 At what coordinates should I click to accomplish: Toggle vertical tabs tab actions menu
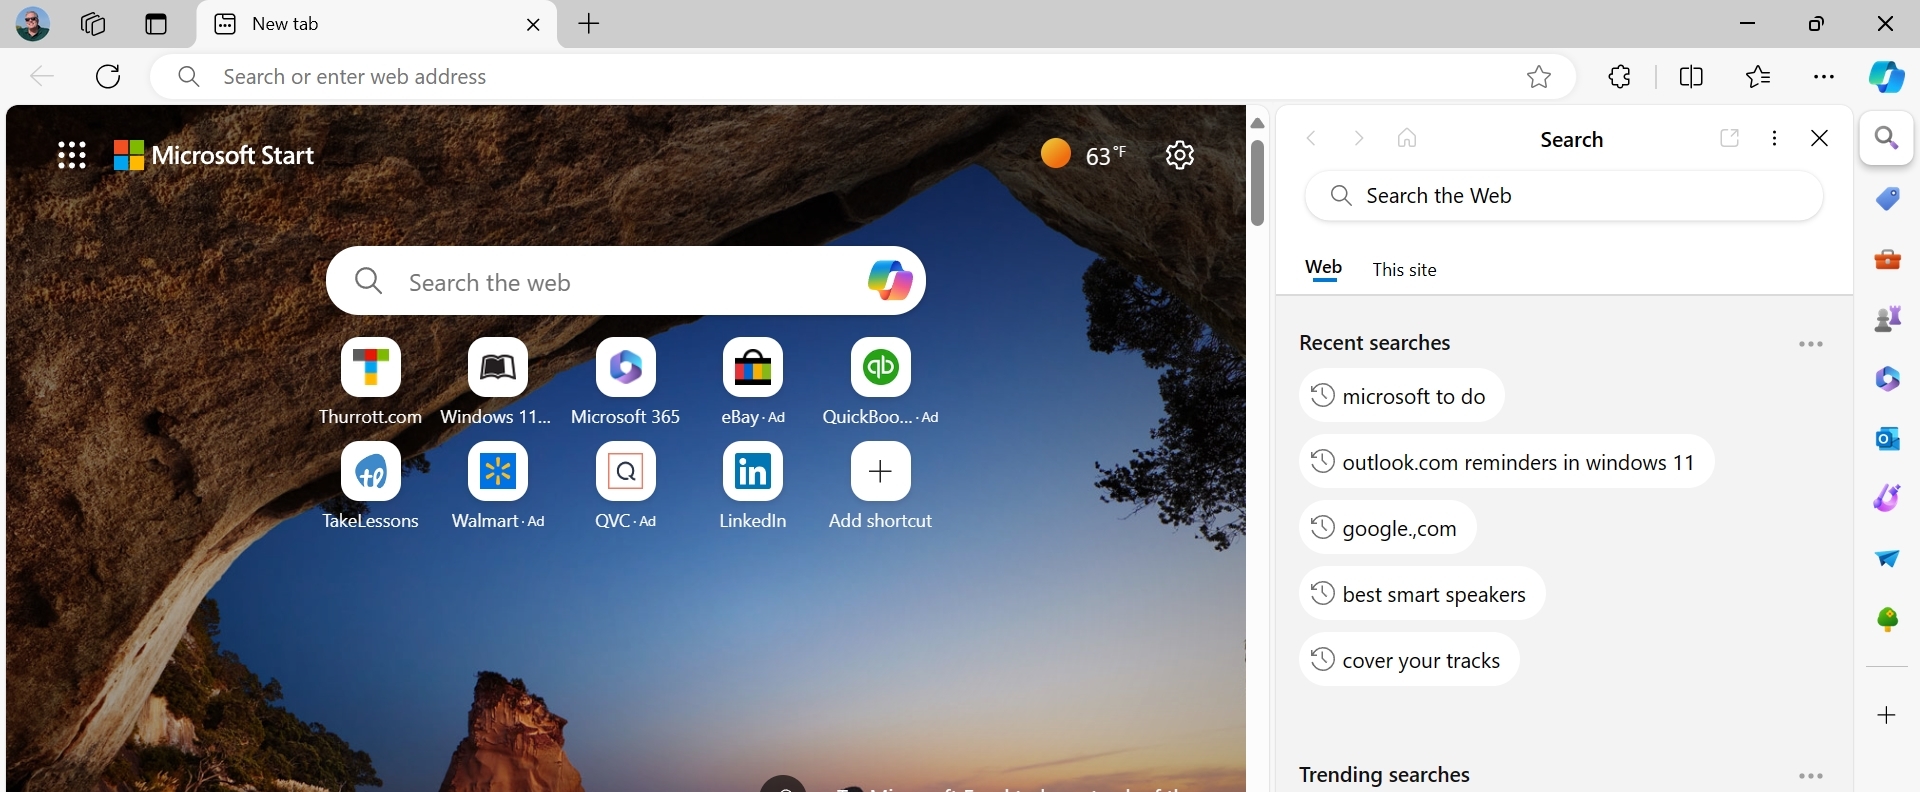pyautogui.click(x=156, y=24)
